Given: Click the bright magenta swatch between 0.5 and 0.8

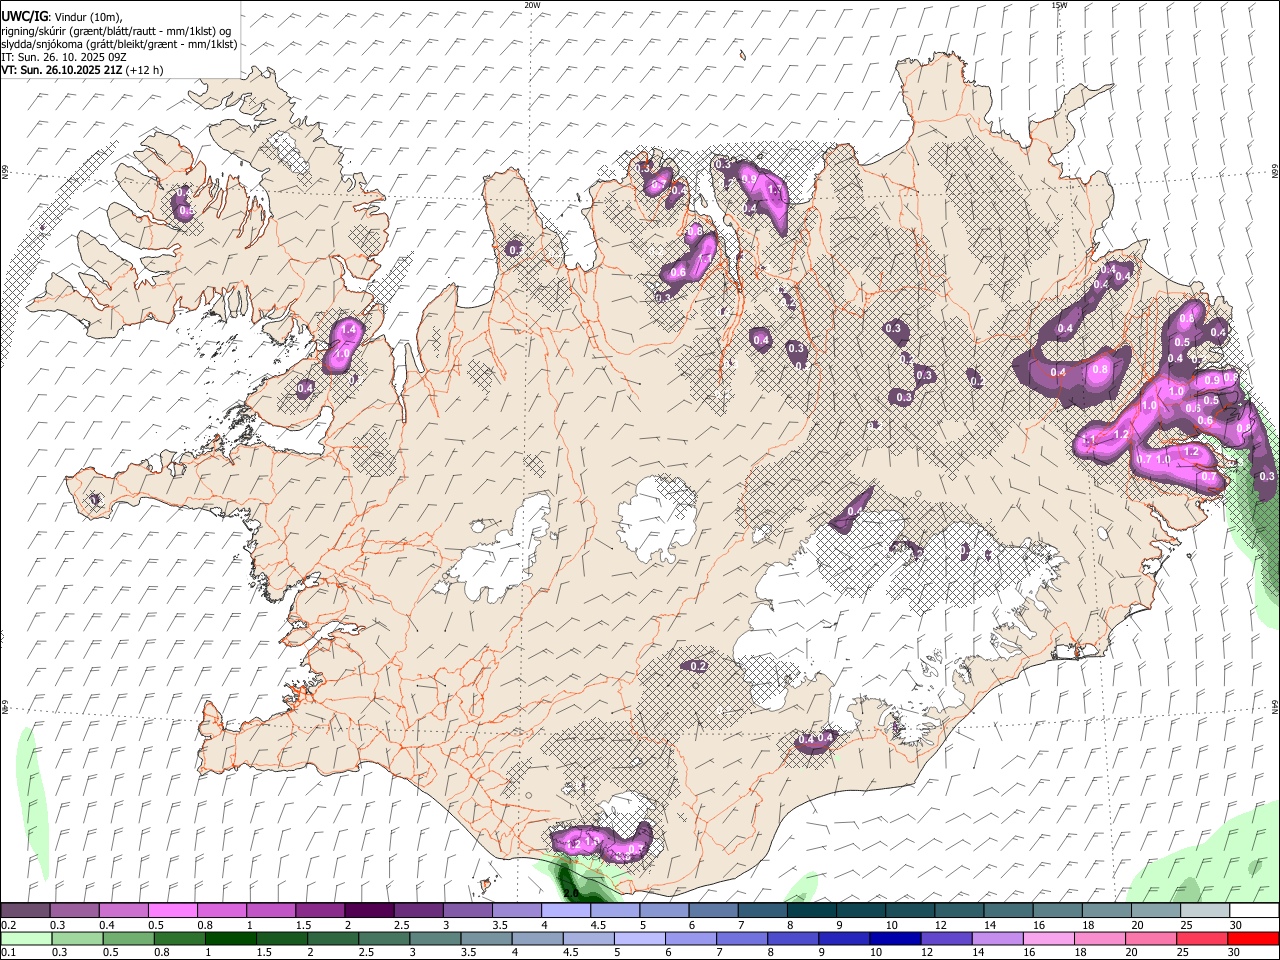Looking at the screenshot, I should (172, 911).
